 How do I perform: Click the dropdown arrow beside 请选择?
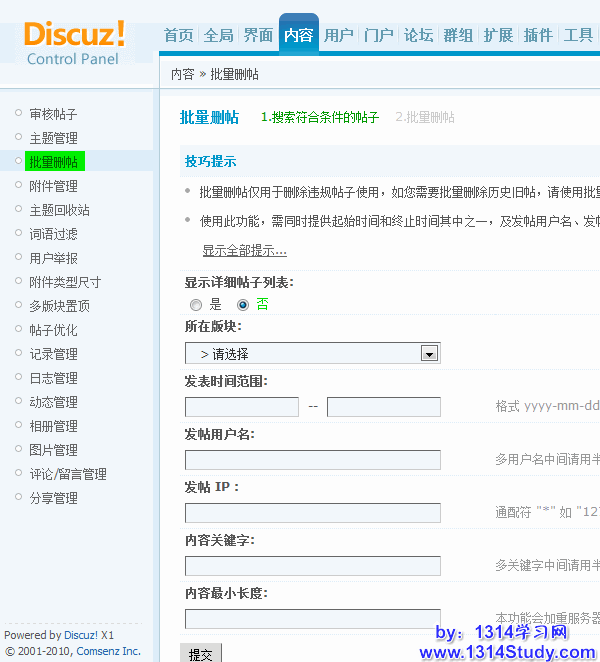429,353
